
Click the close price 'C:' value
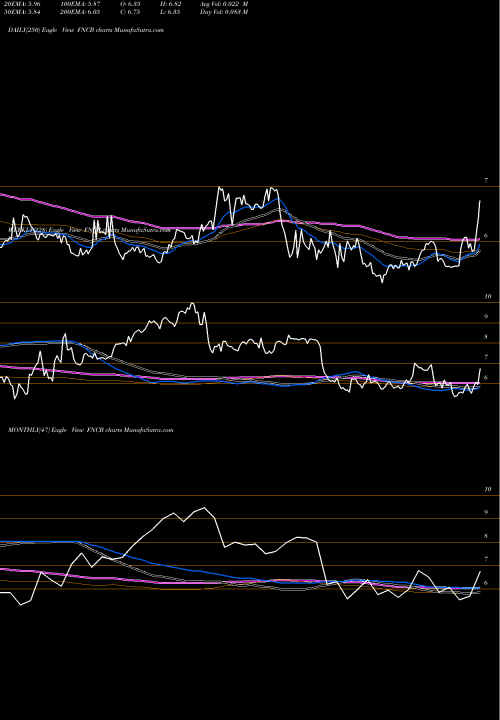point(130,12)
